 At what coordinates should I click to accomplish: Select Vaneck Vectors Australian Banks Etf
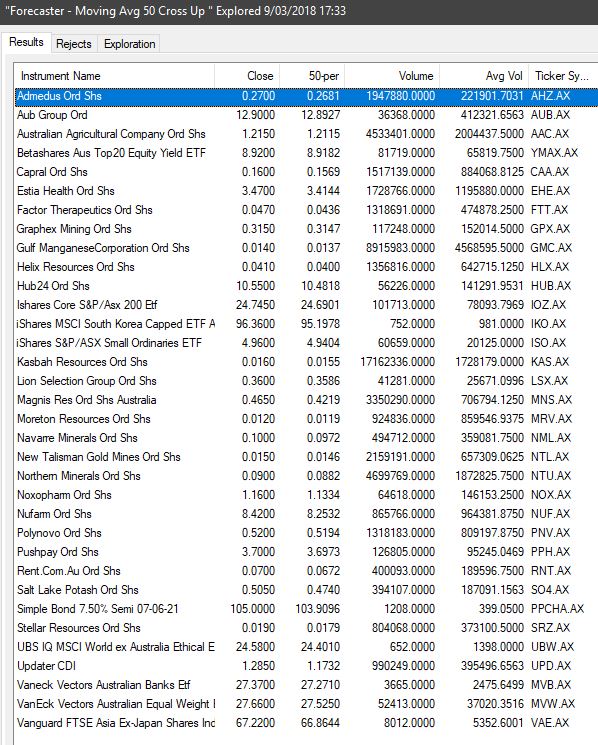click(306, 685)
